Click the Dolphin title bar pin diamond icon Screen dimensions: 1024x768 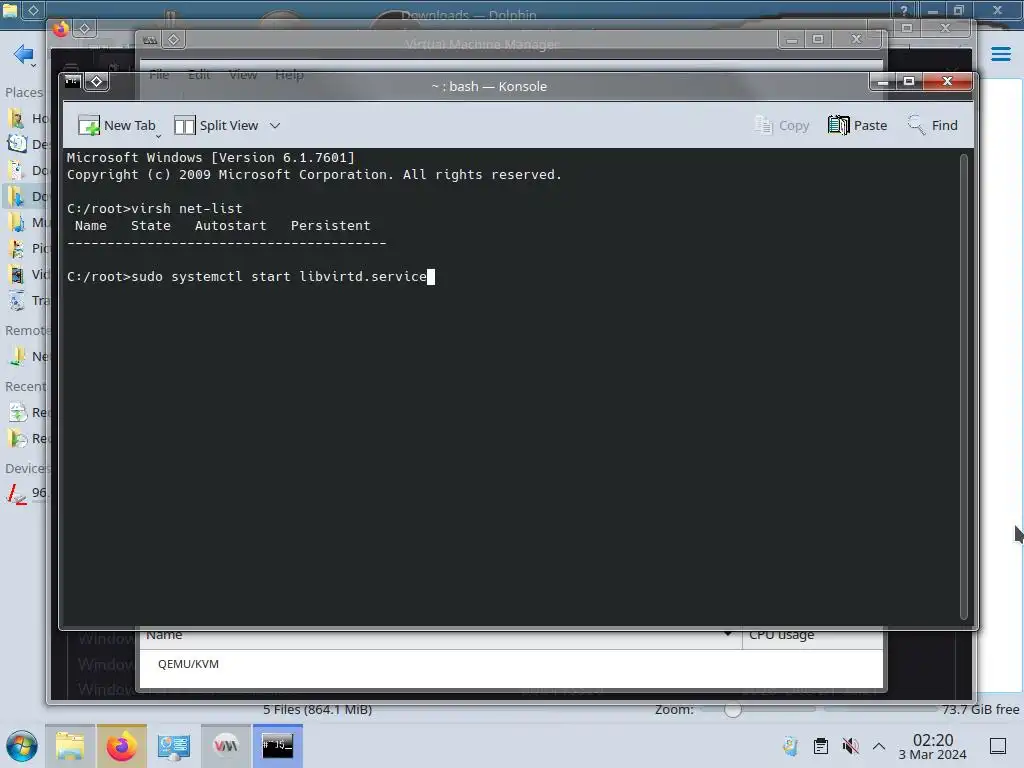click(33, 10)
